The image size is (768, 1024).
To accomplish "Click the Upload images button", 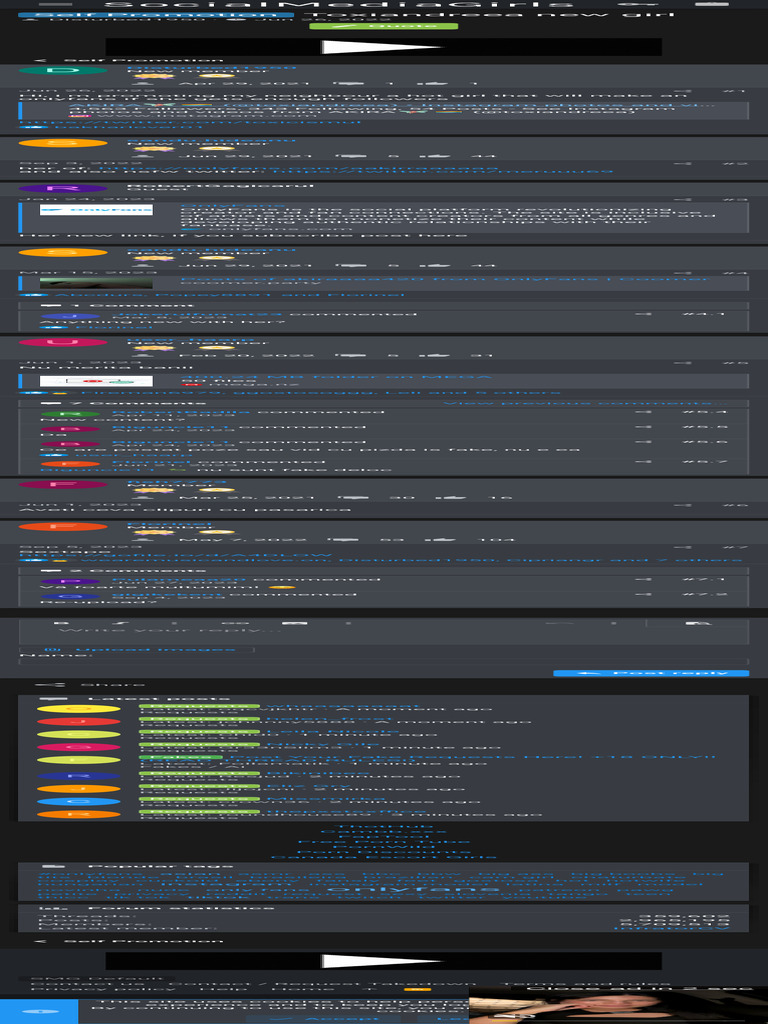I will pyautogui.click(x=136, y=649).
